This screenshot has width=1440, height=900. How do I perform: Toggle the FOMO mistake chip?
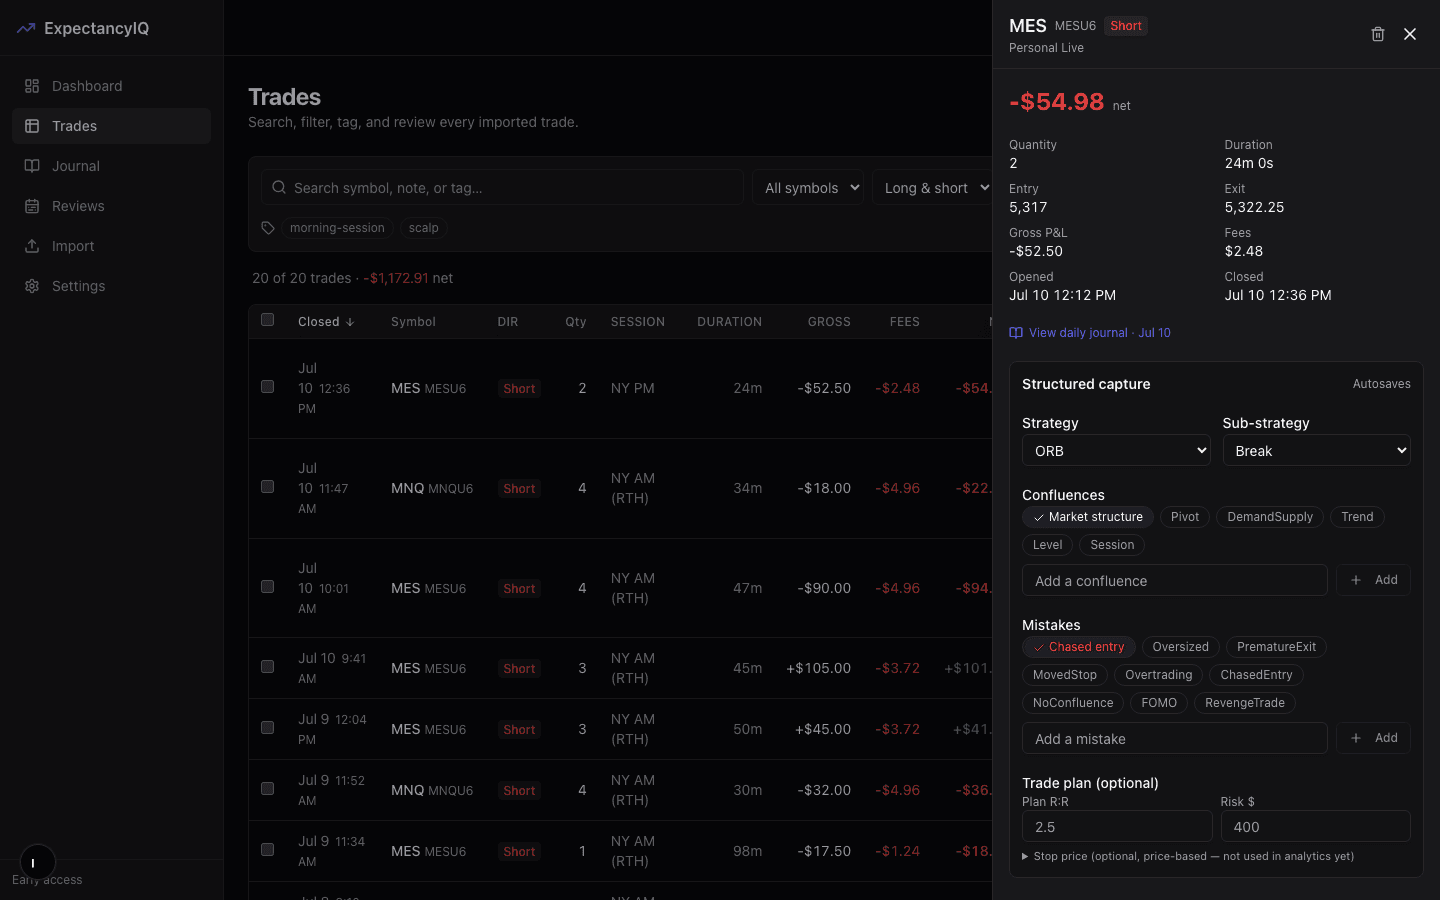[1159, 703]
